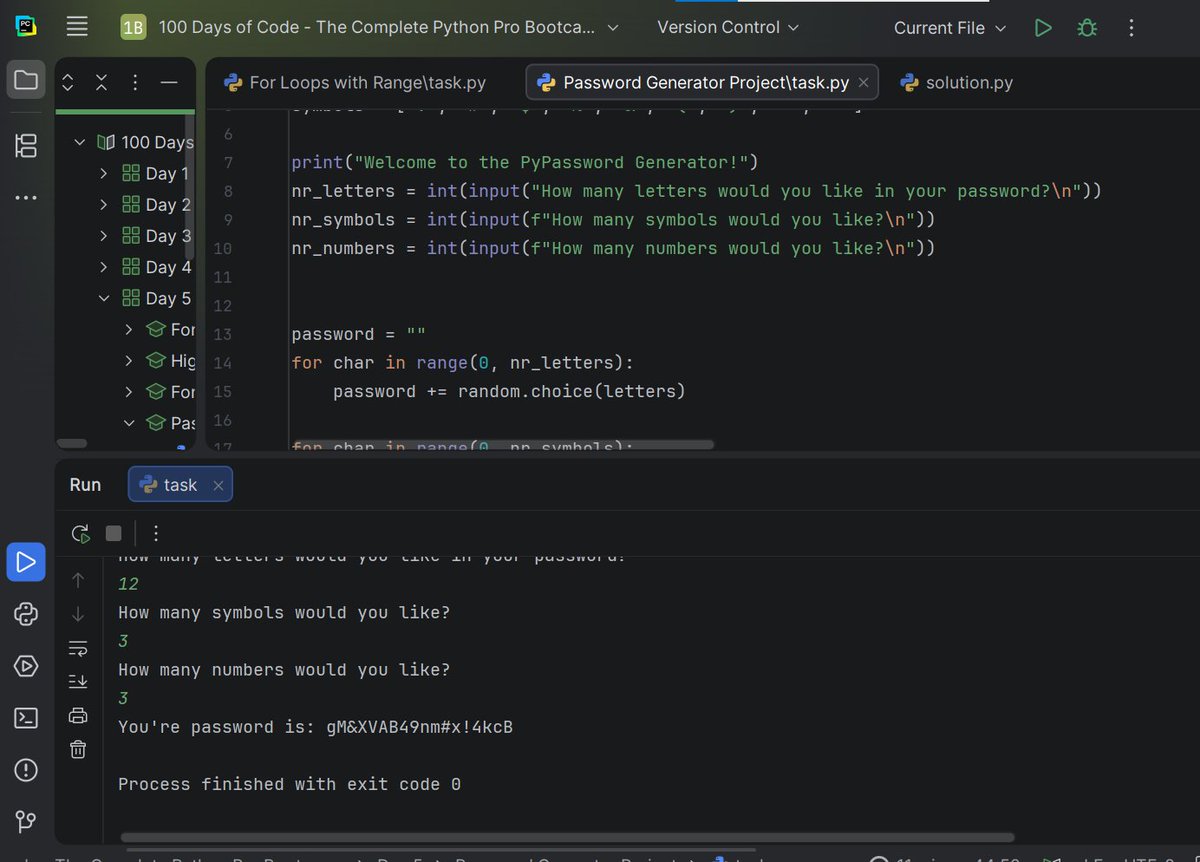
Task: Open the Run tool window from the sidebar
Action: coord(26,561)
